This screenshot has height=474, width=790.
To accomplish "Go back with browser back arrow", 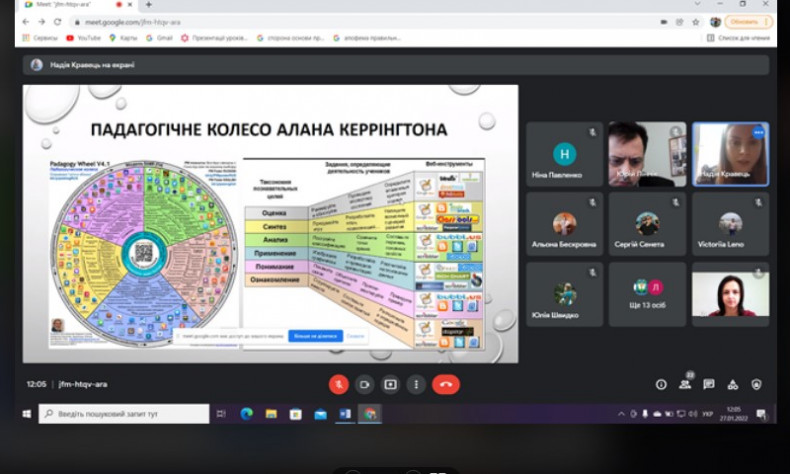I will pos(26,22).
